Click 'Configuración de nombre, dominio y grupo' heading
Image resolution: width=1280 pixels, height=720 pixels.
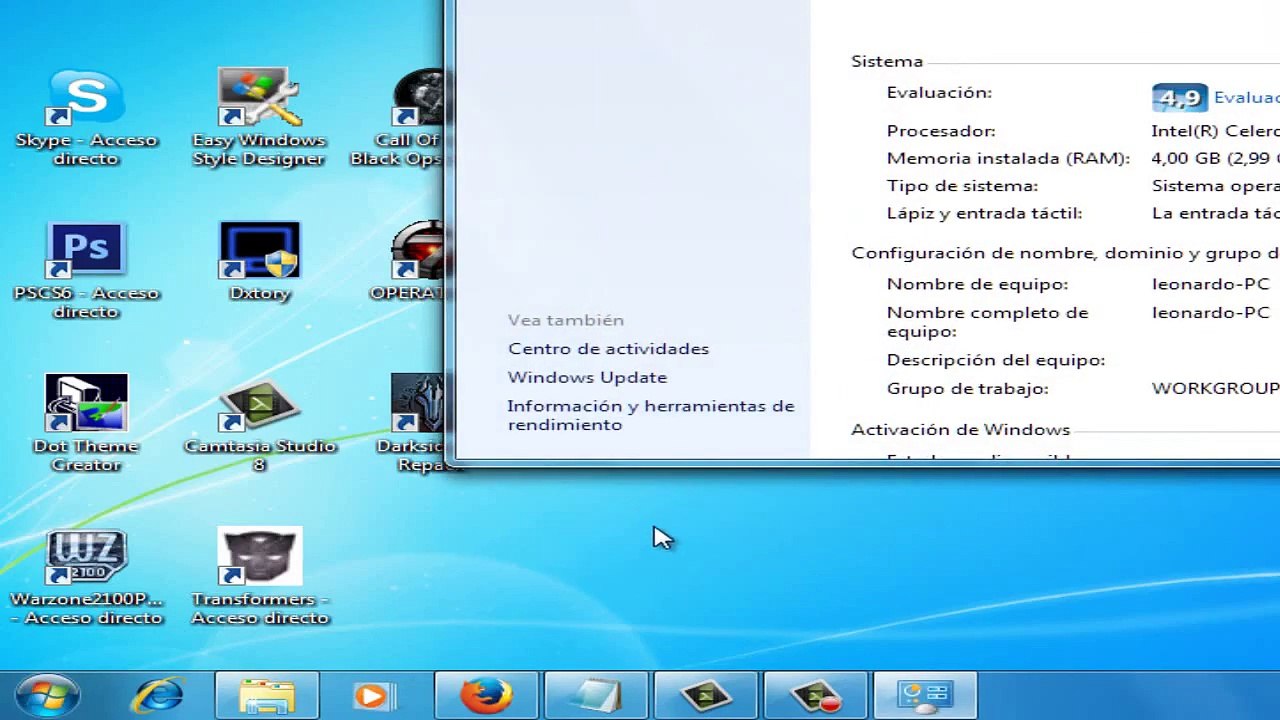(1065, 254)
